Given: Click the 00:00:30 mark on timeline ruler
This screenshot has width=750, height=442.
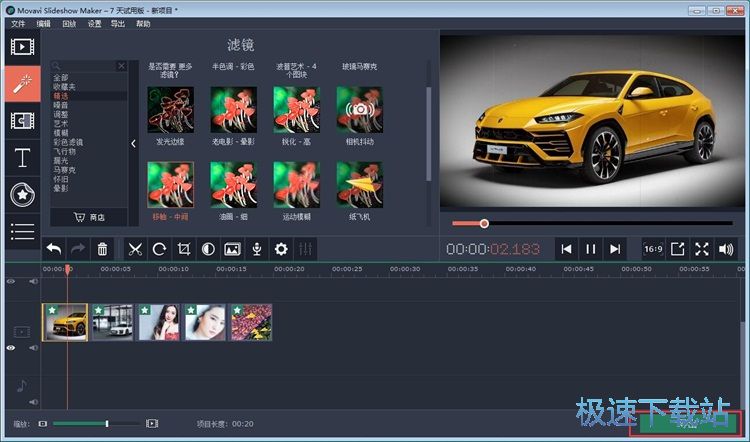Looking at the screenshot, I should pyautogui.click(x=405, y=269).
